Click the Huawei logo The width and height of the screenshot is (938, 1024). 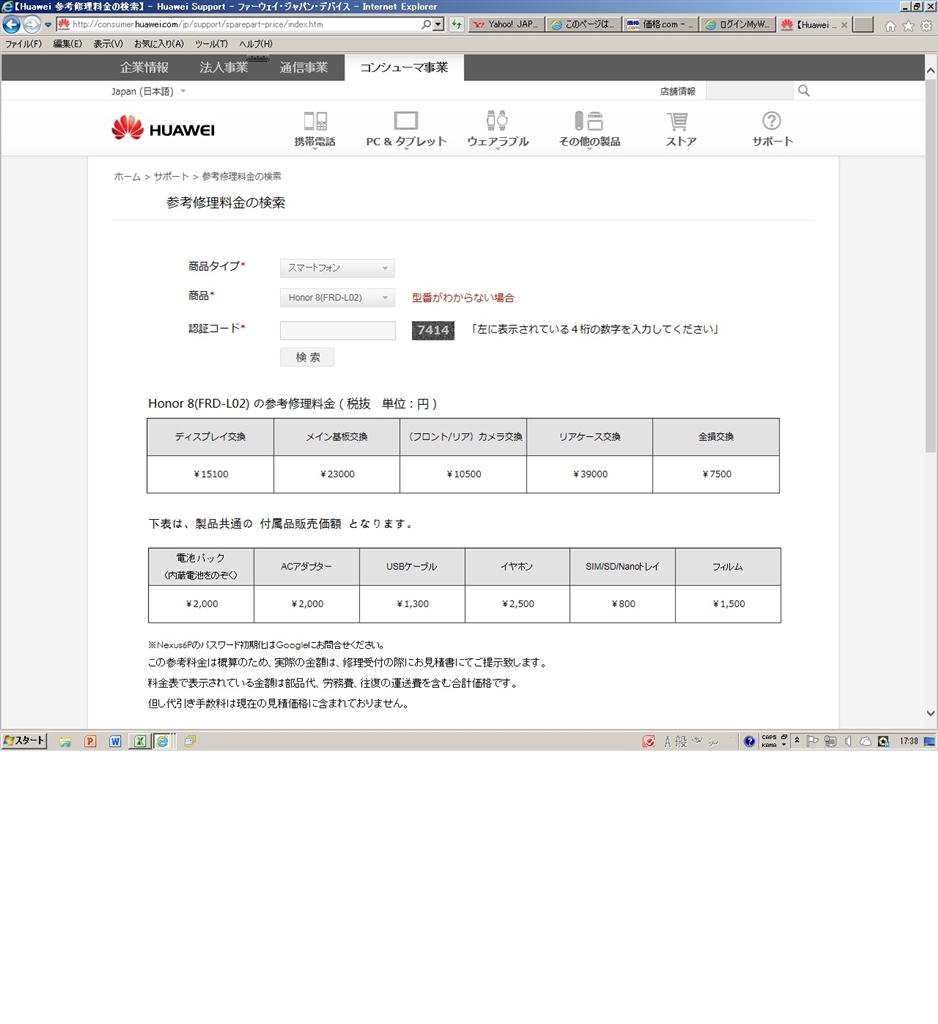(x=163, y=128)
